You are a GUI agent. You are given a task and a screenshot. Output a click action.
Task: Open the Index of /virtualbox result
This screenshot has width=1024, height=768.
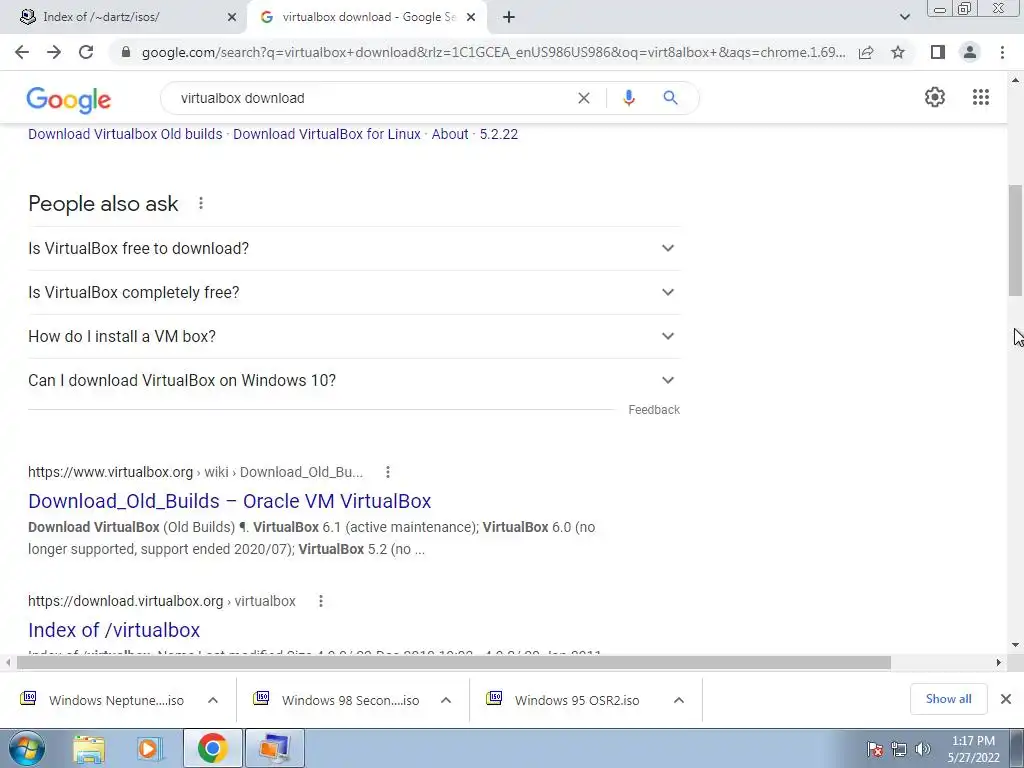tap(114, 630)
